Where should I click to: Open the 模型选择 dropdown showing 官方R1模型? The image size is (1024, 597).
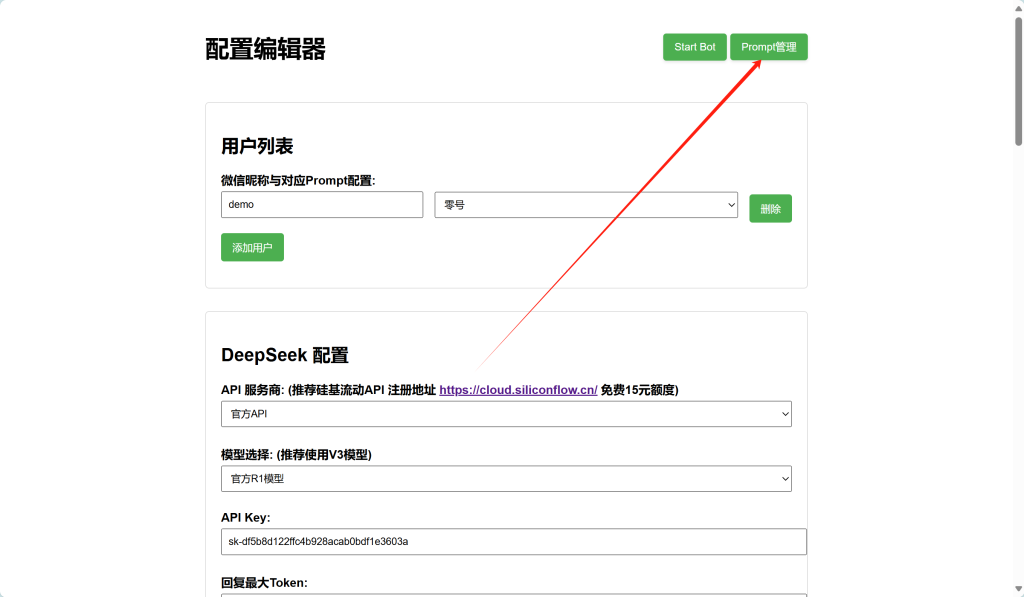point(506,479)
